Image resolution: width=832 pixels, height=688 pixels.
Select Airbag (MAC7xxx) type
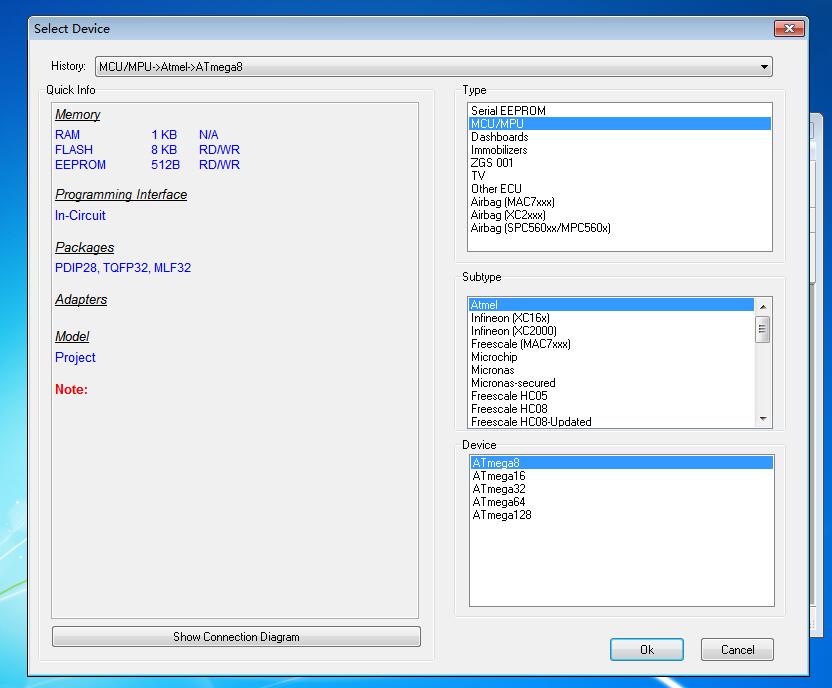619,202
